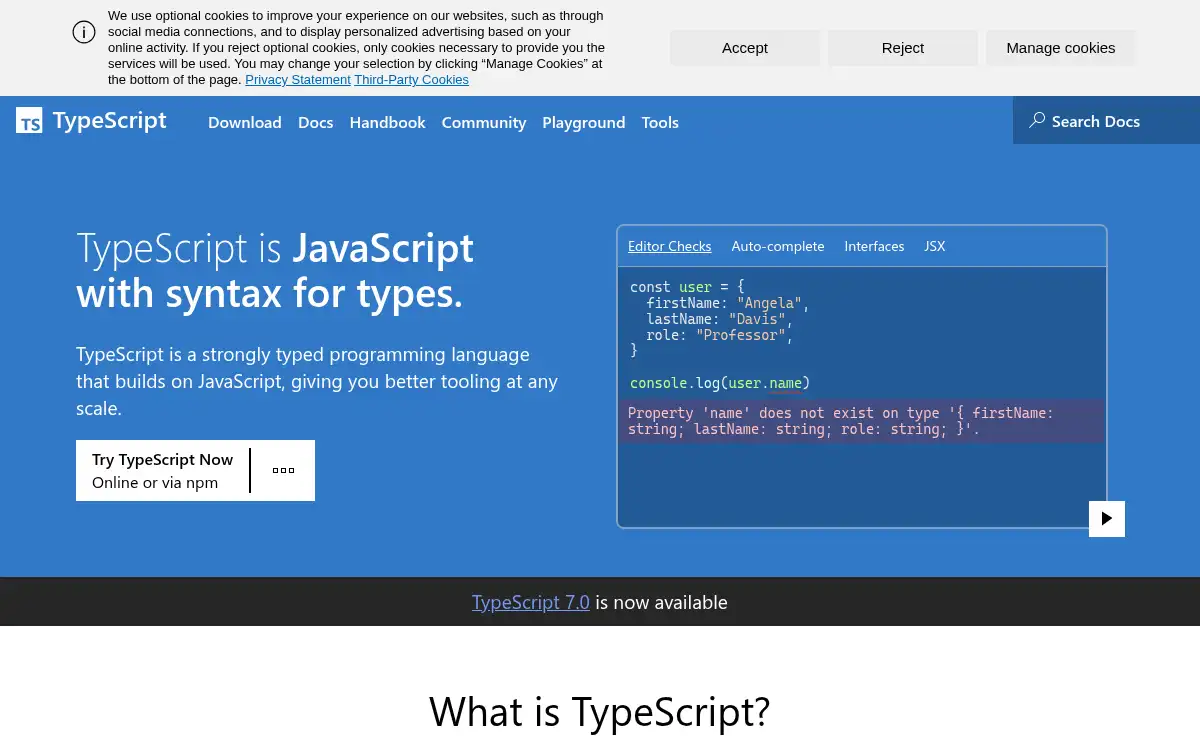Screen dimensions: 1200x750
Task: Switch to the JSX tab
Action: point(935,246)
